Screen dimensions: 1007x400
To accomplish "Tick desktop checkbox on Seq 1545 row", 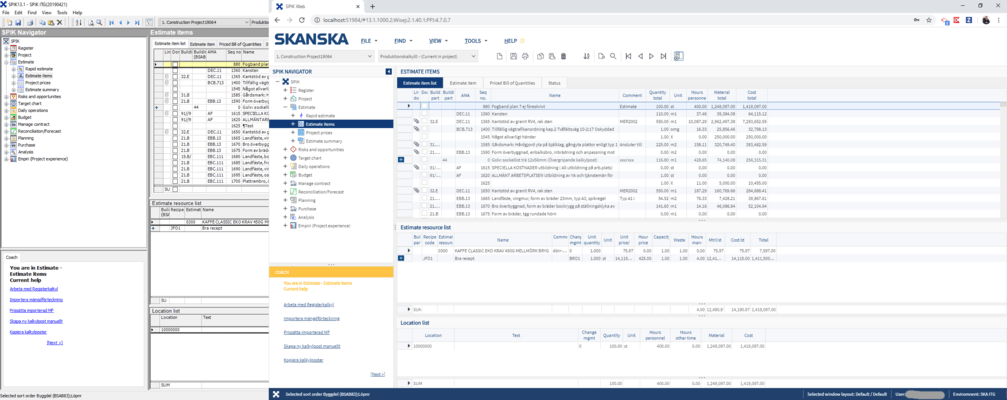I will pos(174,88).
